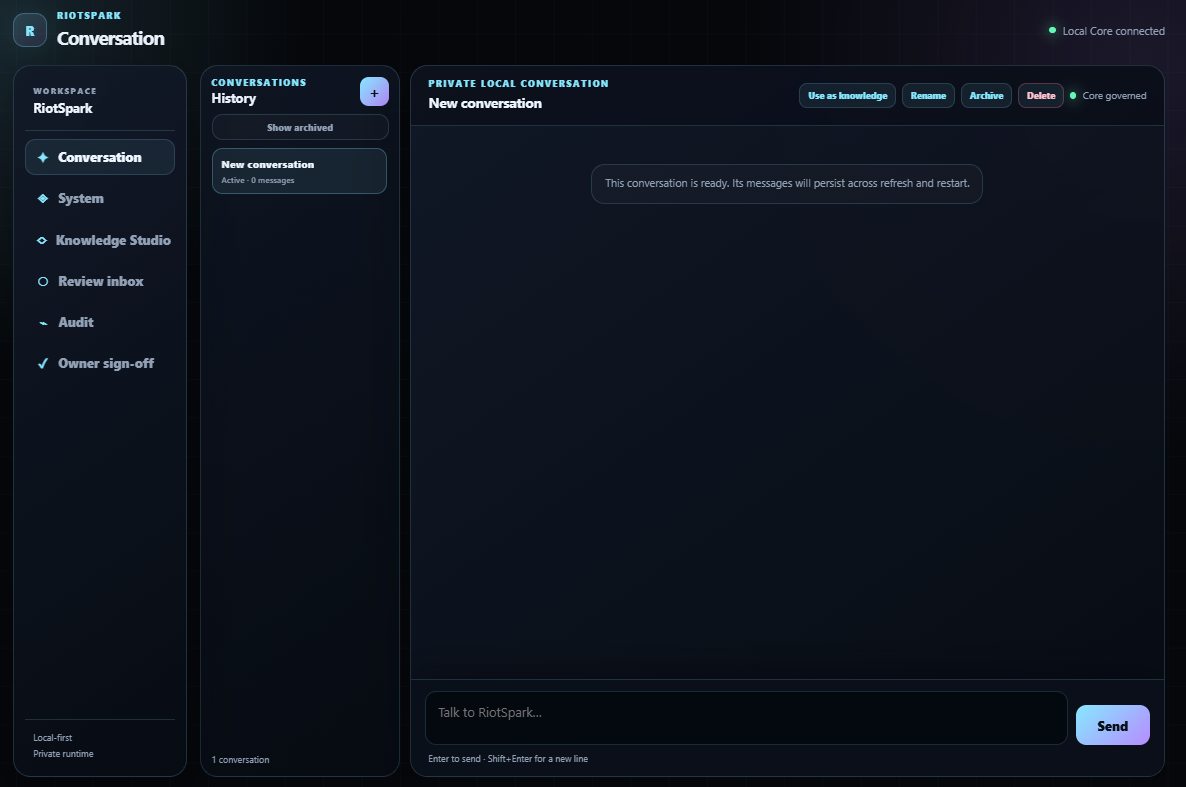Click Use as knowledge button
Viewport: 1186px width, 787px height.
[847, 95]
